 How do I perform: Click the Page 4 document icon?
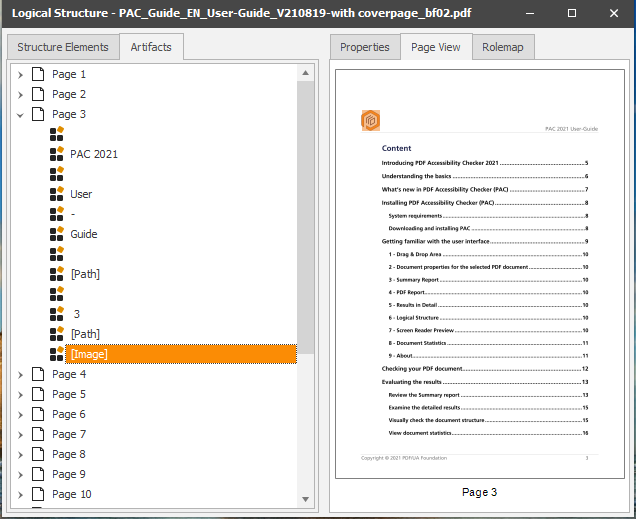(x=38, y=374)
